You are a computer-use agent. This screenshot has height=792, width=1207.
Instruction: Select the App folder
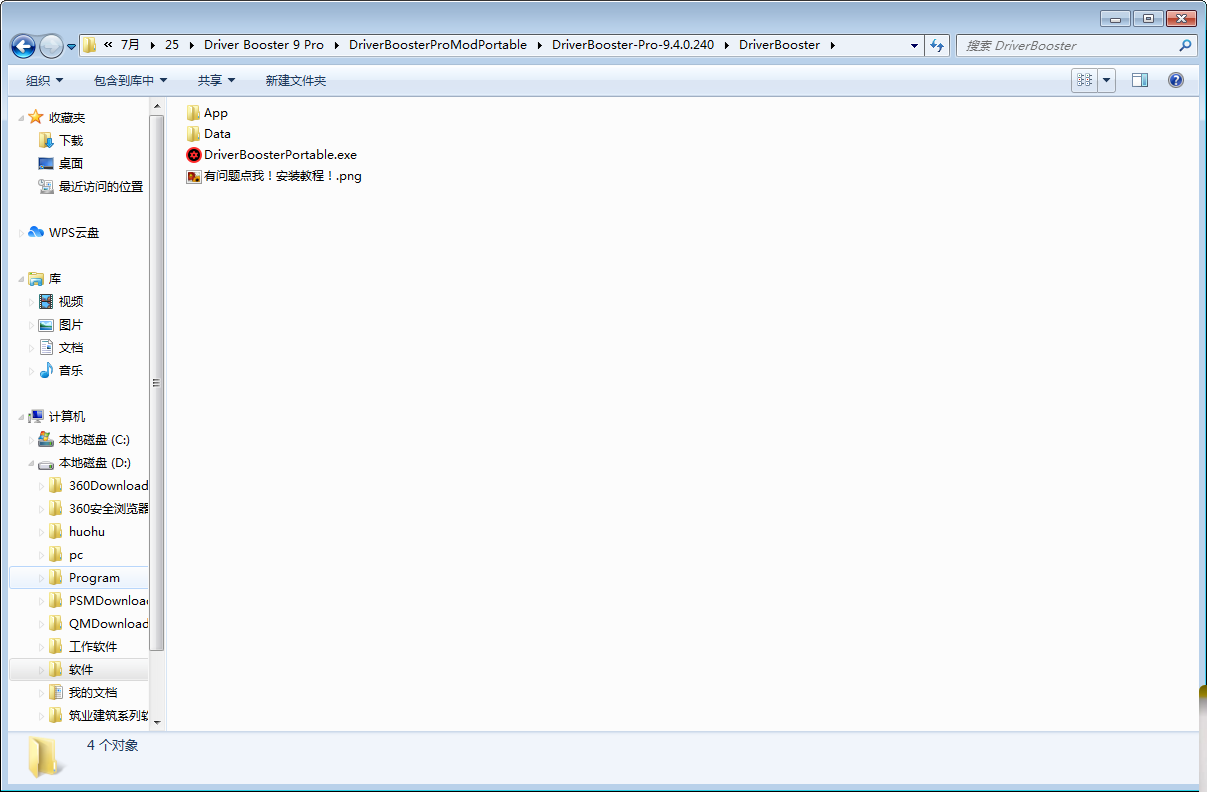(x=207, y=113)
